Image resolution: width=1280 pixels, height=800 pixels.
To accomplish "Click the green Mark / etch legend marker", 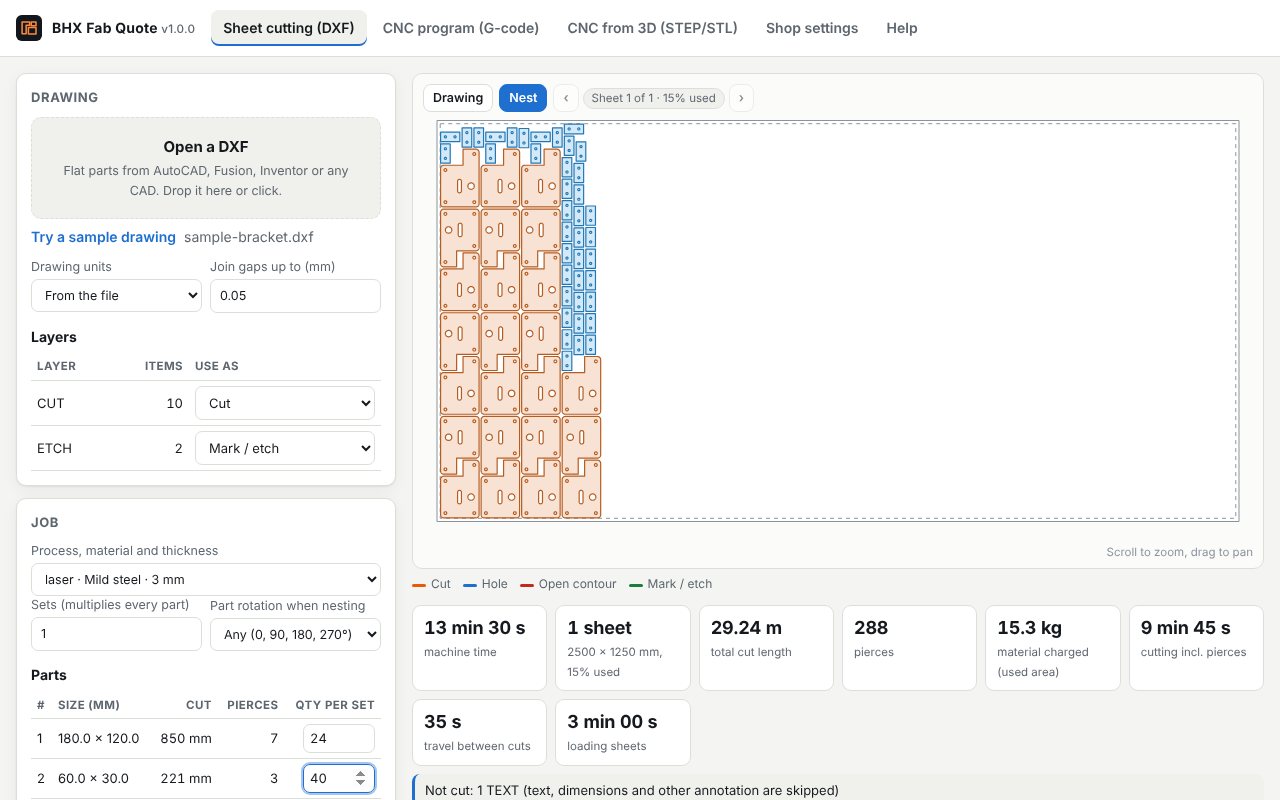I will click(x=636, y=584).
